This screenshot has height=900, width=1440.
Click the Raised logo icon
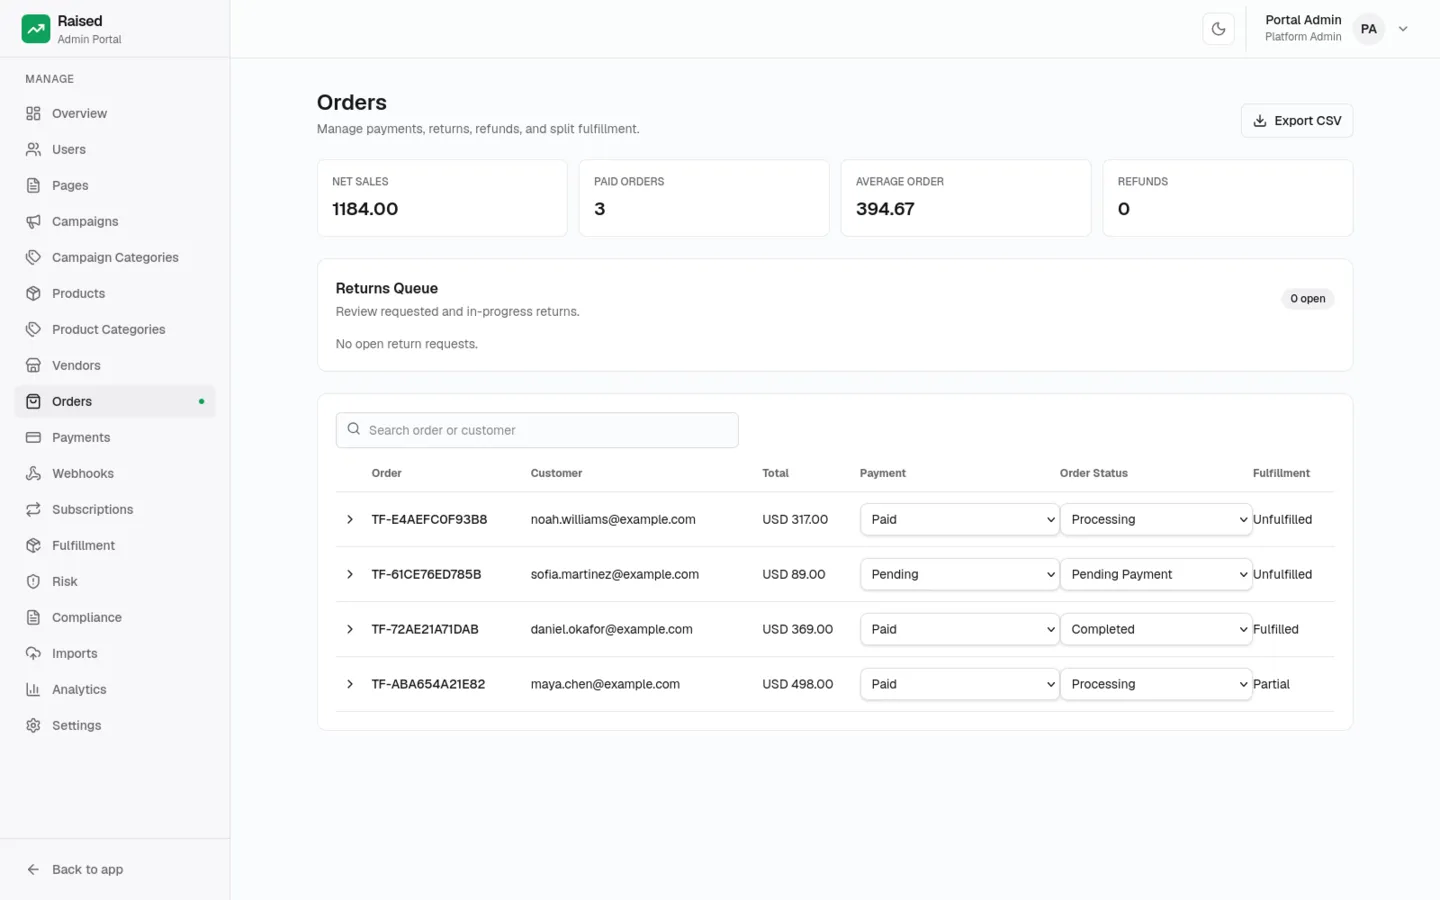pyautogui.click(x=36, y=29)
